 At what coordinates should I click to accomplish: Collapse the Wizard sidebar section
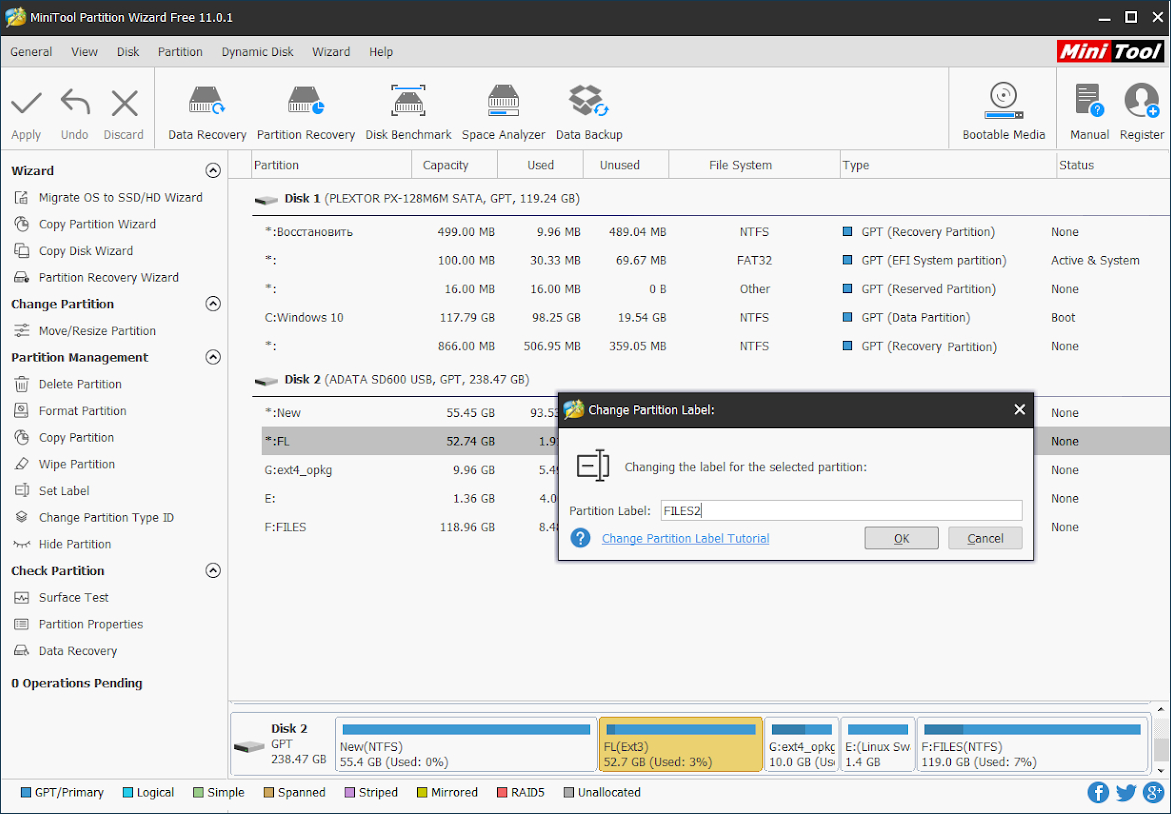212,171
